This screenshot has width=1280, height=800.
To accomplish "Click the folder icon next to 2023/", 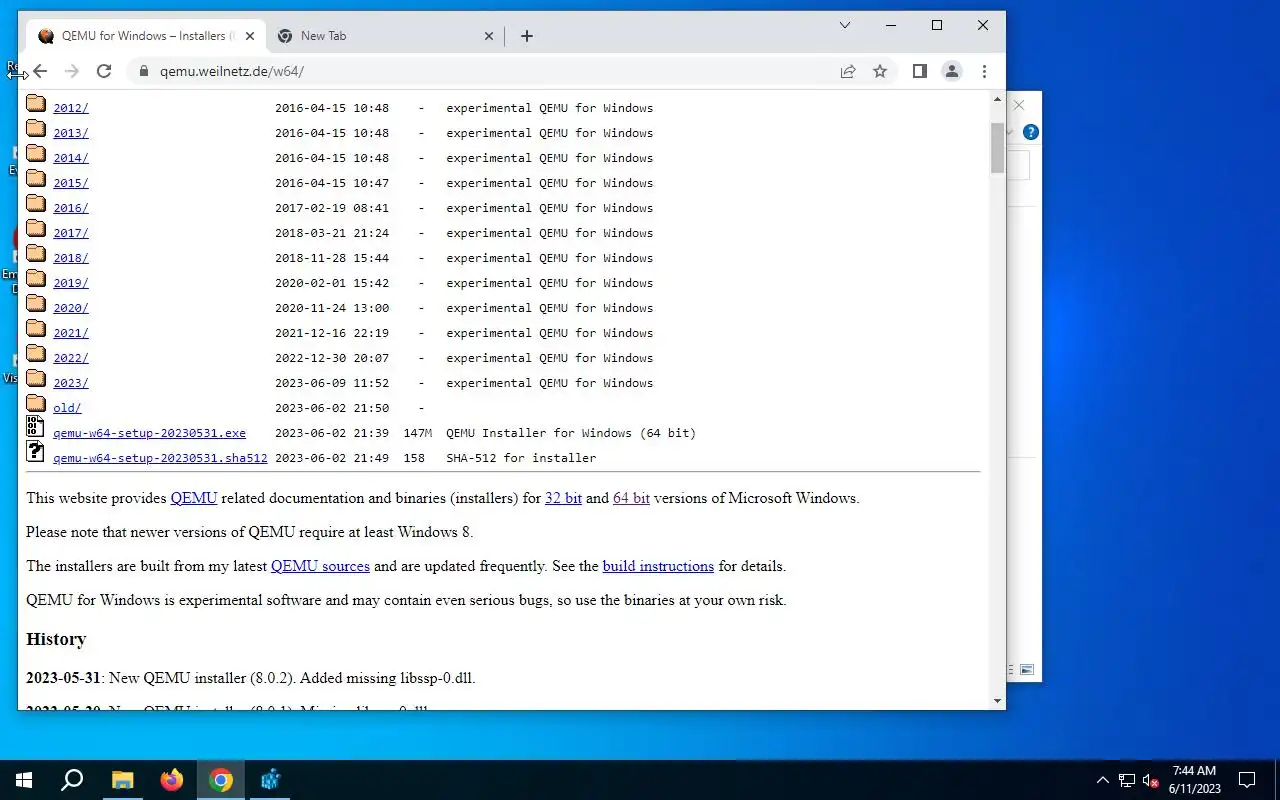I will pyautogui.click(x=36, y=378).
